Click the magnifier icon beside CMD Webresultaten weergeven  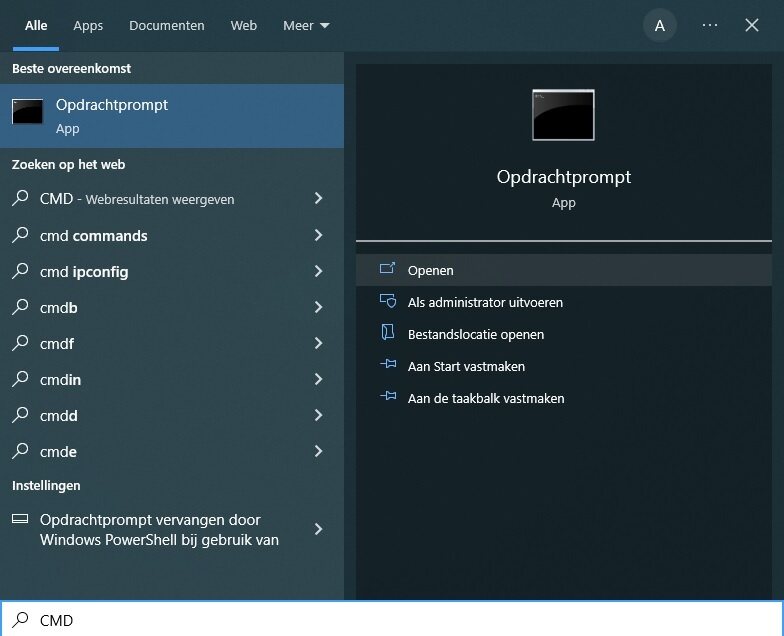(x=20, y=198)
